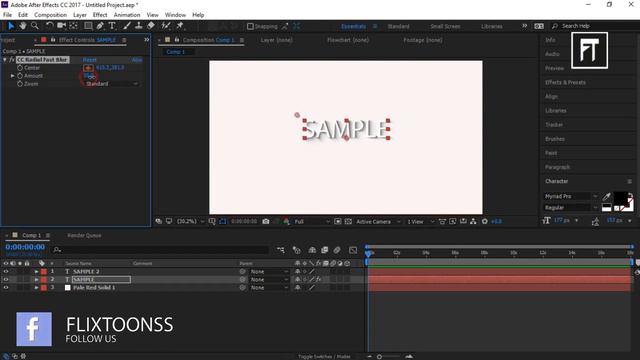Open the Myriad Pro font dropdown

(x=571, y=196)
